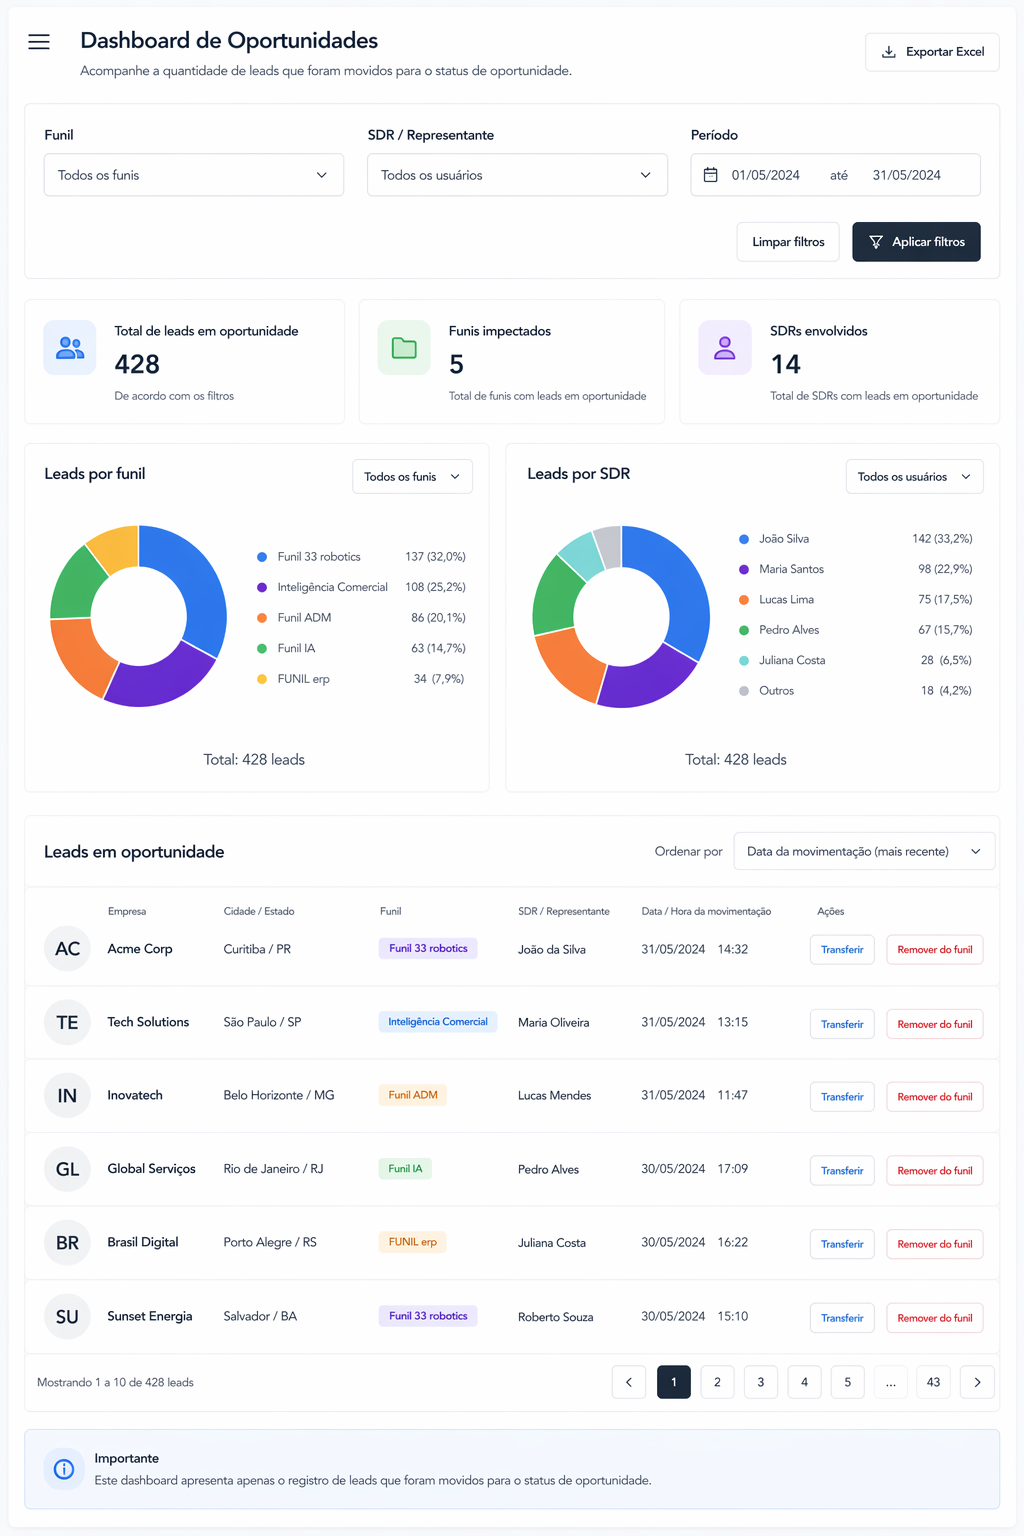Expand the Ordenar por sorting dropdown

(864, 852)
